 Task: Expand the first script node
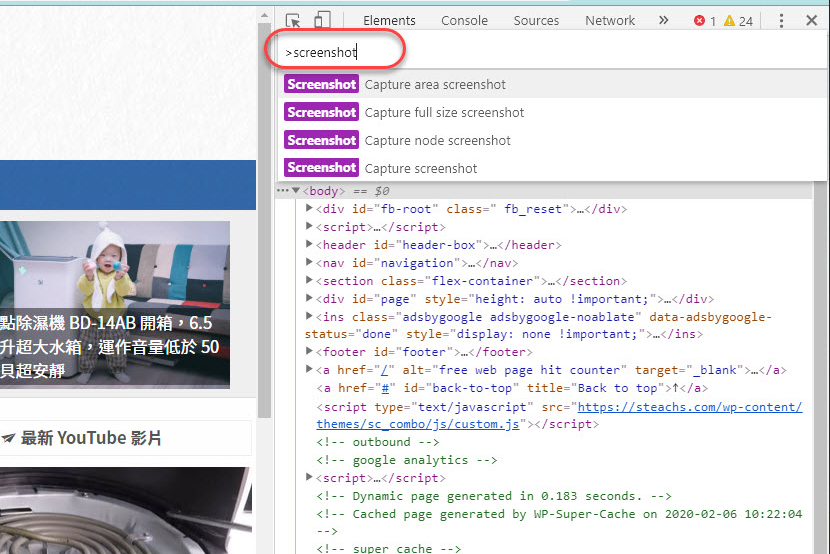[x=309, y=226]
